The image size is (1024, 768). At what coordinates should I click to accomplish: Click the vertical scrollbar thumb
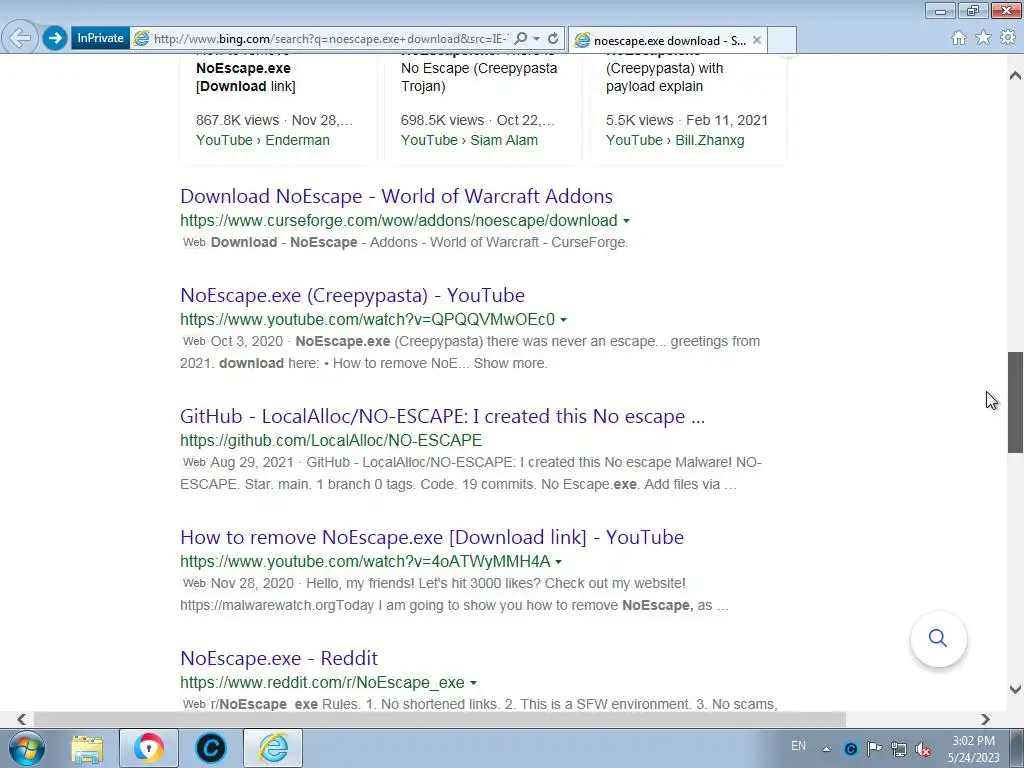click(x=1015, y=402)
